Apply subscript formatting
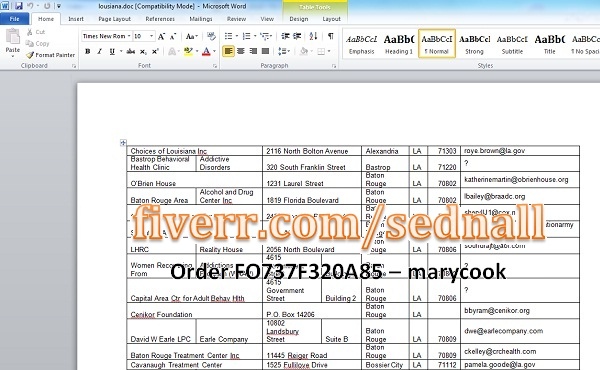This screenshot has height=370, width=600. (143, 51)
